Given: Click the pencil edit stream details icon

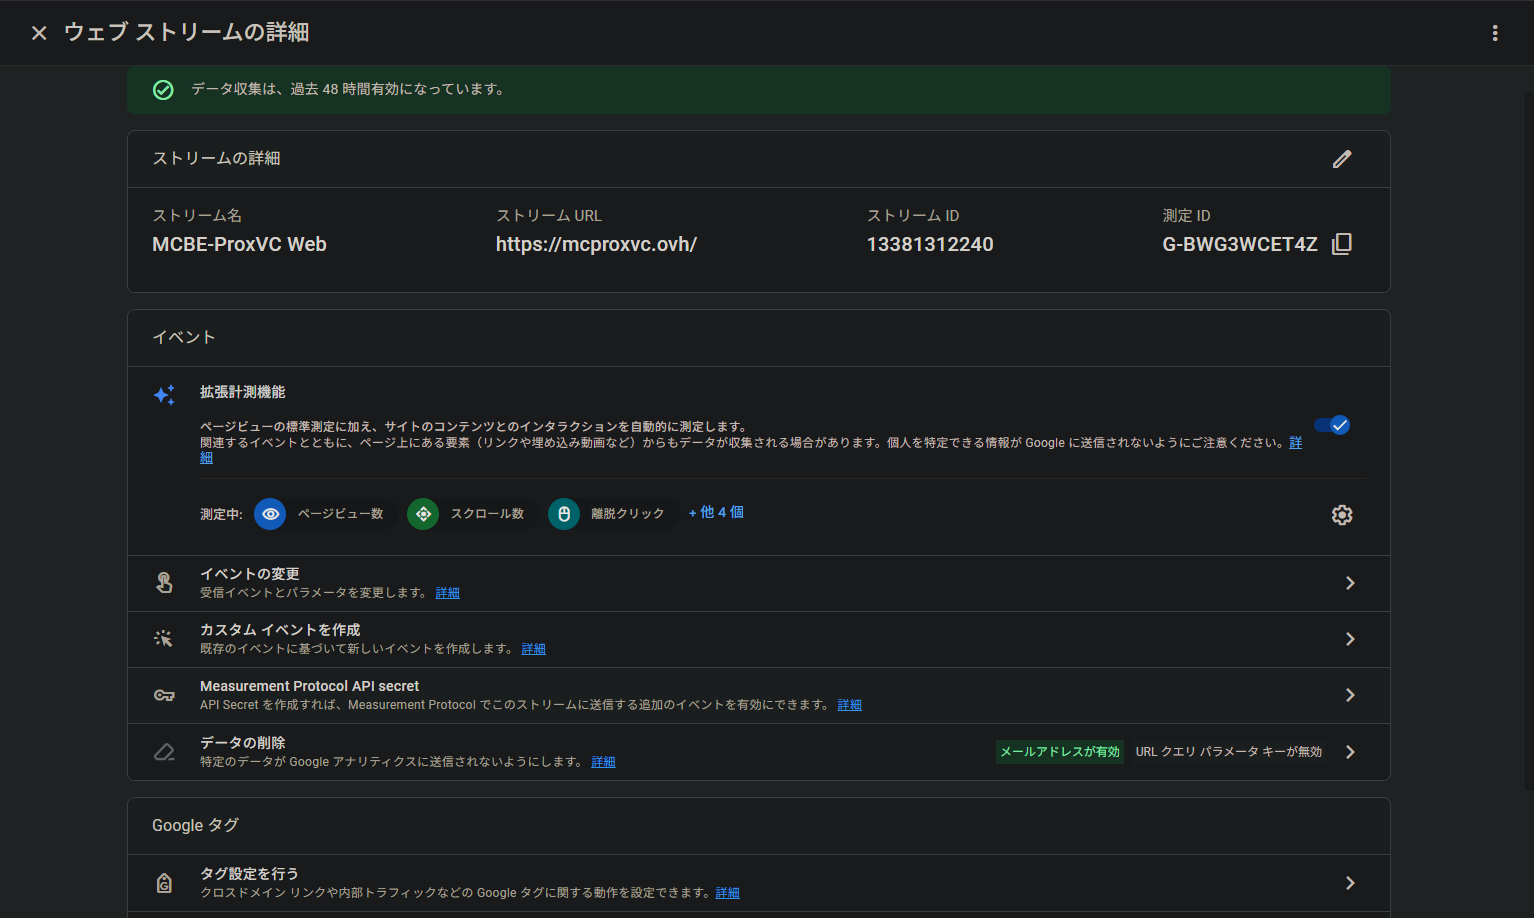Looking at the screenshot, I should tap(1341, 159).
